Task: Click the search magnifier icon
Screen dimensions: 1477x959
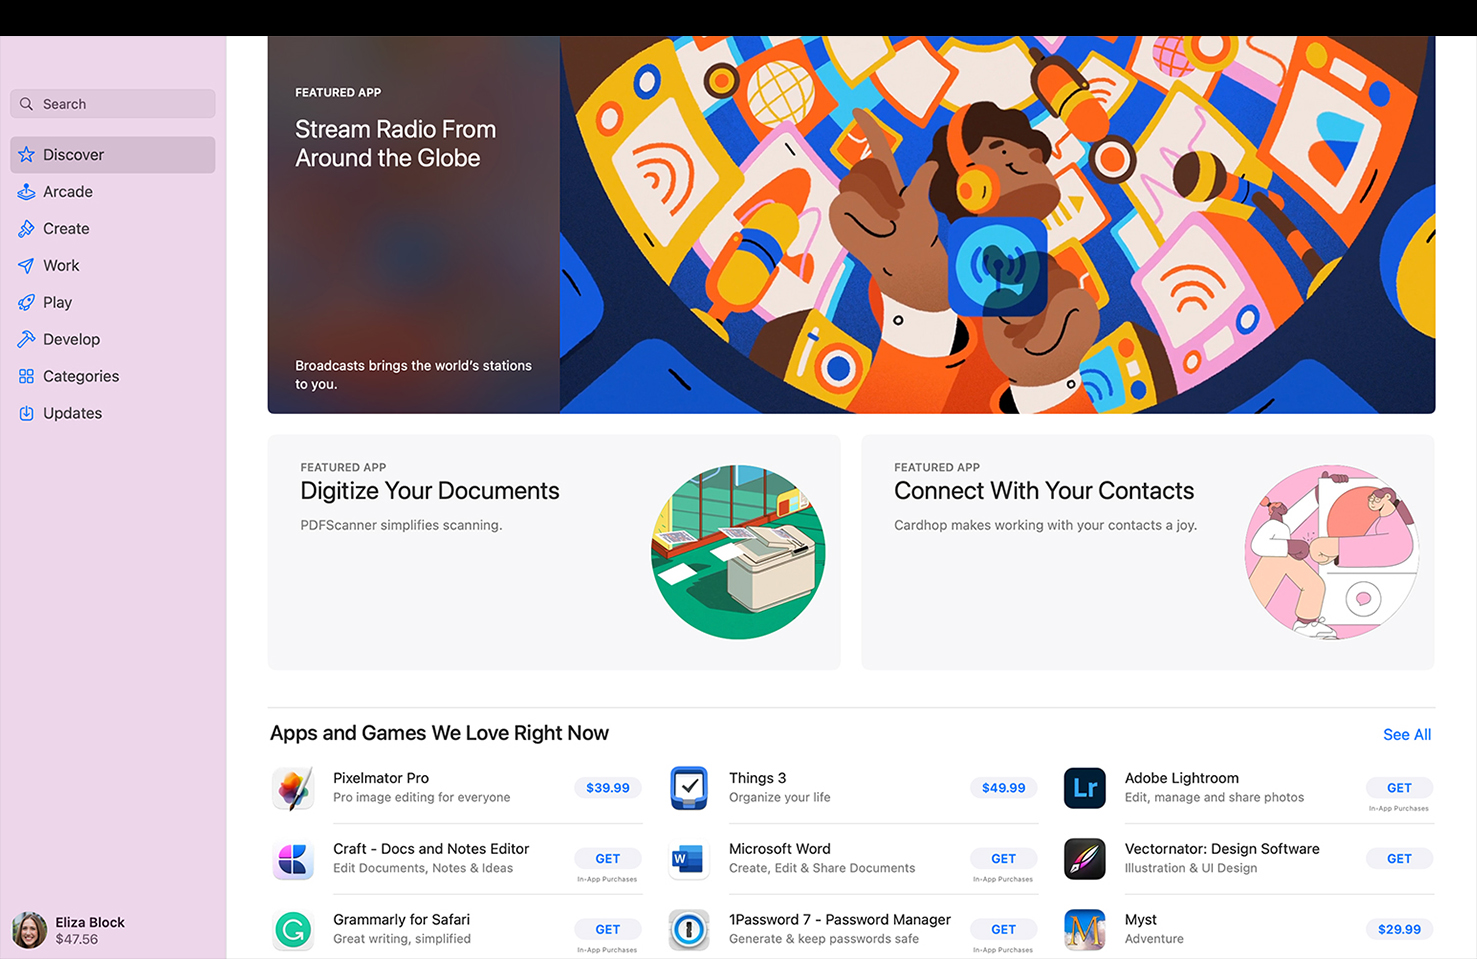Action: pyautogui.click(x=27, y=104)
